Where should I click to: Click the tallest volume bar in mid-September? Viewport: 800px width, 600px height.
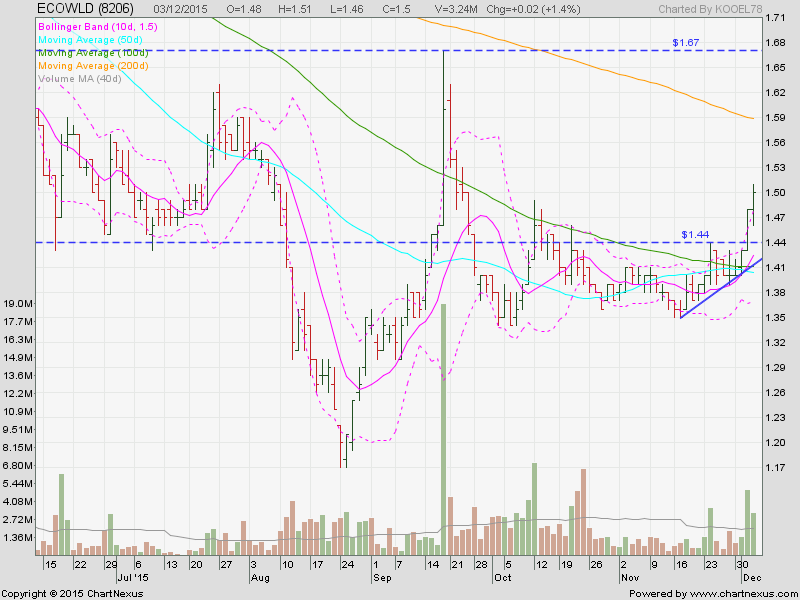(x=443, y=430)
